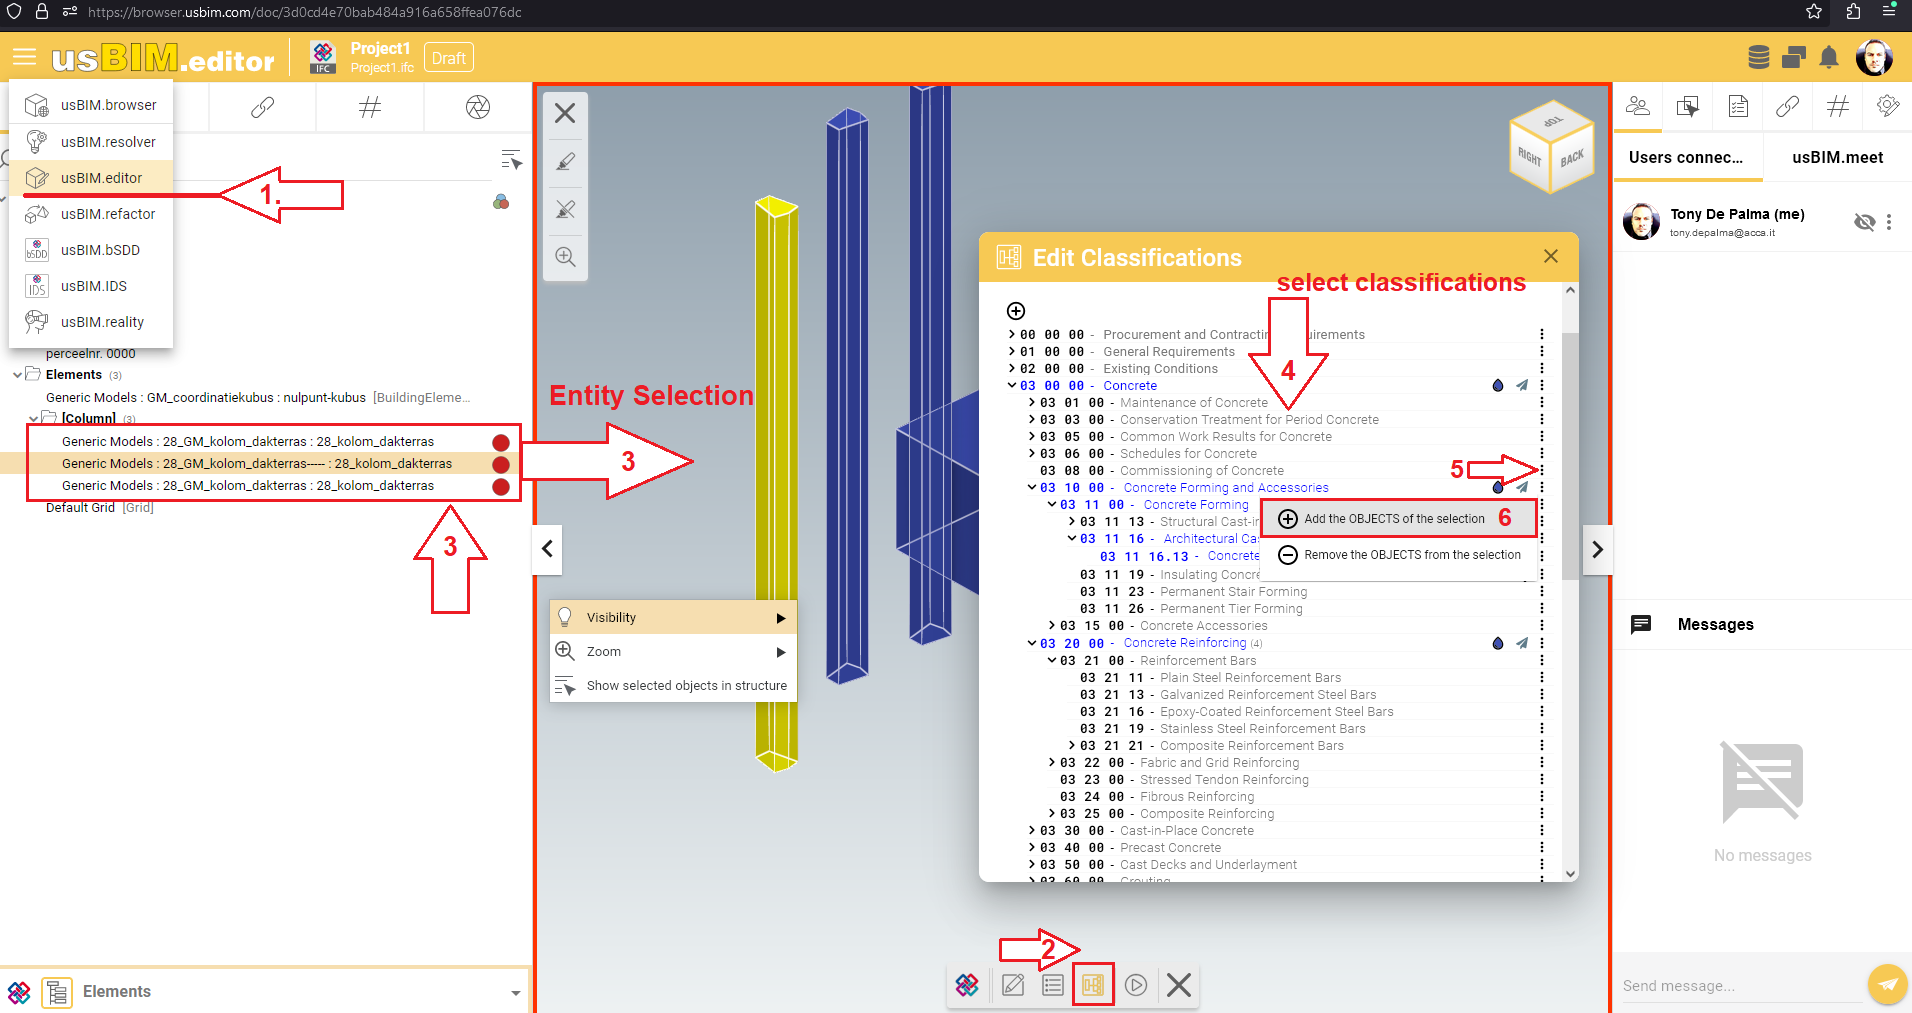Launch usBIM.bSDD from the menu
This screenshot has height=1013, width=1912.
click(91, 250)
